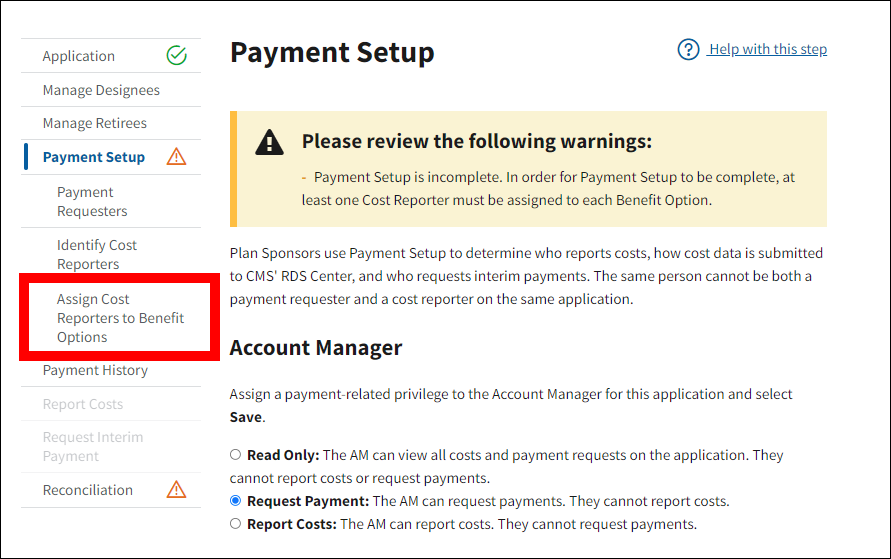This screenshot has width=891, height=559.
Task: Click the green checkmark icon beside Application
Action: [x=176, y=56]
